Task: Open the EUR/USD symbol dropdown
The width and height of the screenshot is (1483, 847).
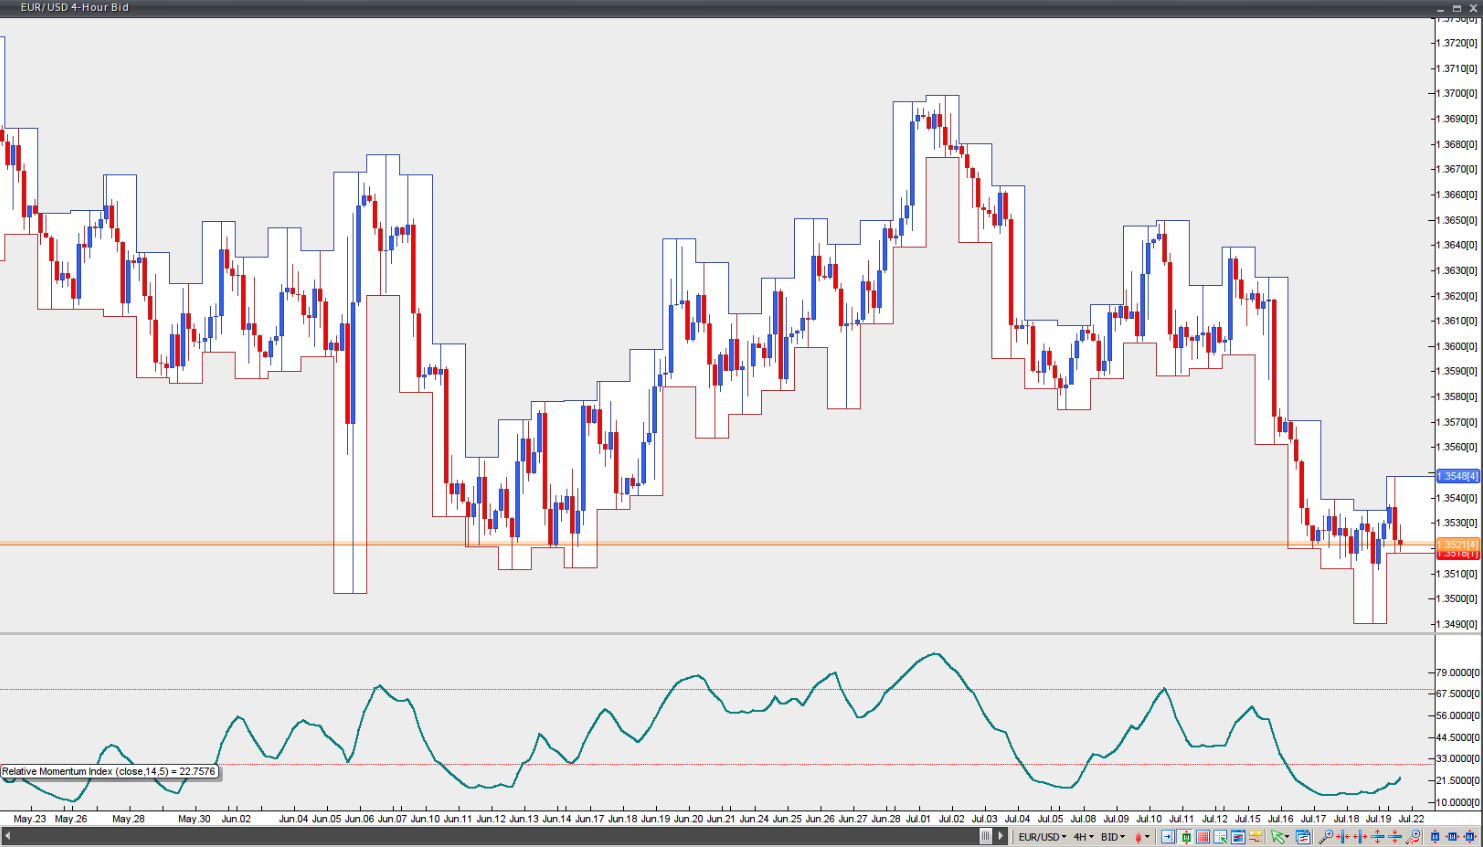Action: click(1042, 837)
